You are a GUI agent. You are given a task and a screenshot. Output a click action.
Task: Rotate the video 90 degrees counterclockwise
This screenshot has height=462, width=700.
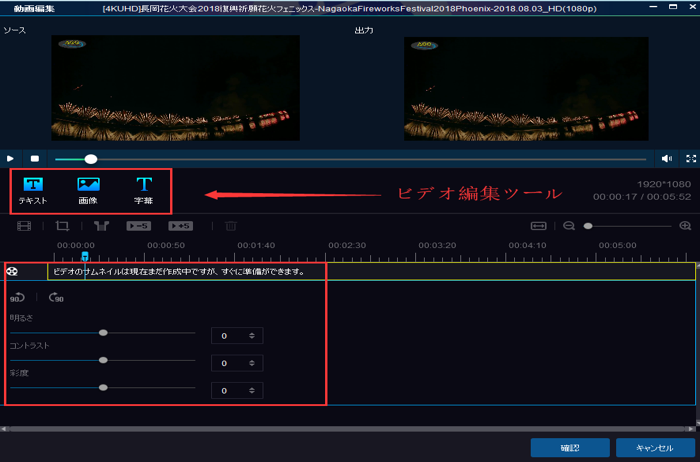(17, 297)
